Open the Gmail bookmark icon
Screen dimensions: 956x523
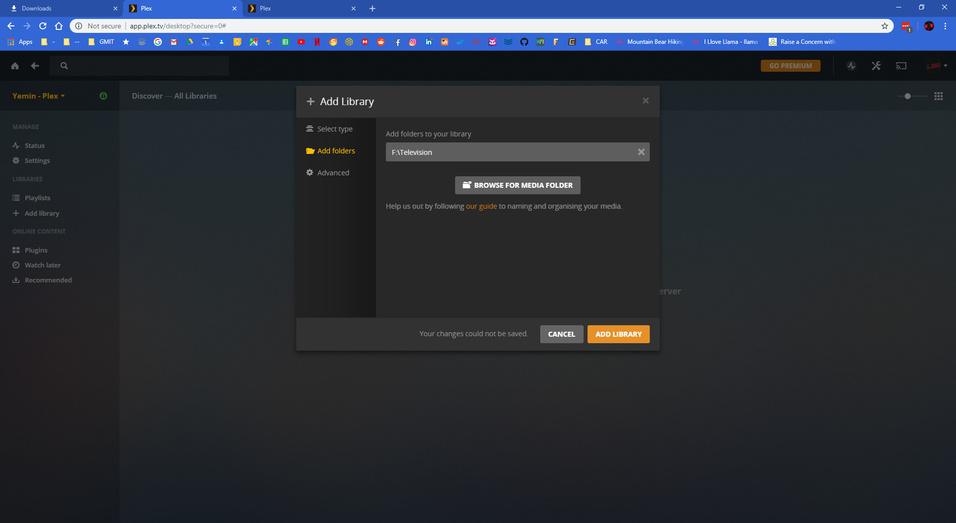[174, 42]
